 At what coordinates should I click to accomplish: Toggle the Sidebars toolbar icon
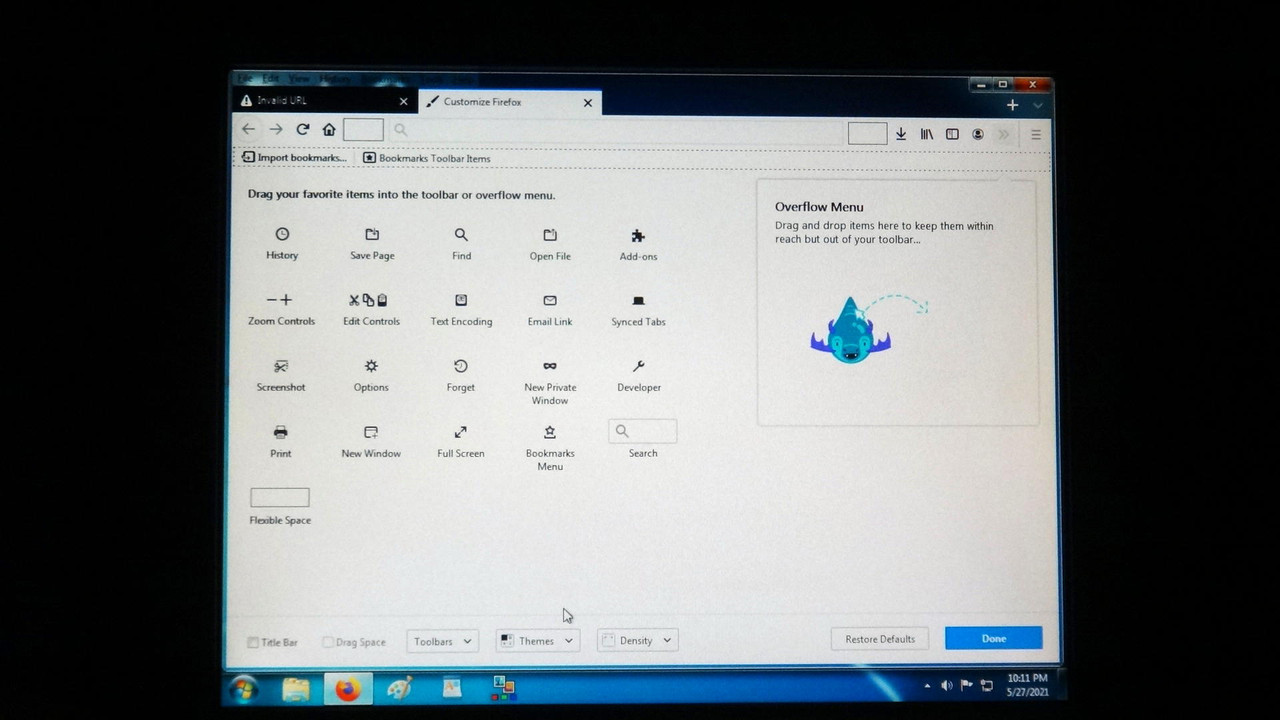(952, 134)
